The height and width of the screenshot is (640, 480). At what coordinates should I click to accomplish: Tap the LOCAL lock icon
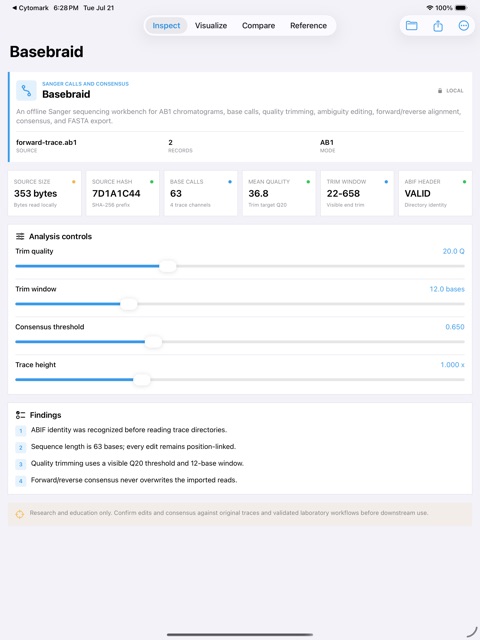pyautogui.click(x=440, y=91)
